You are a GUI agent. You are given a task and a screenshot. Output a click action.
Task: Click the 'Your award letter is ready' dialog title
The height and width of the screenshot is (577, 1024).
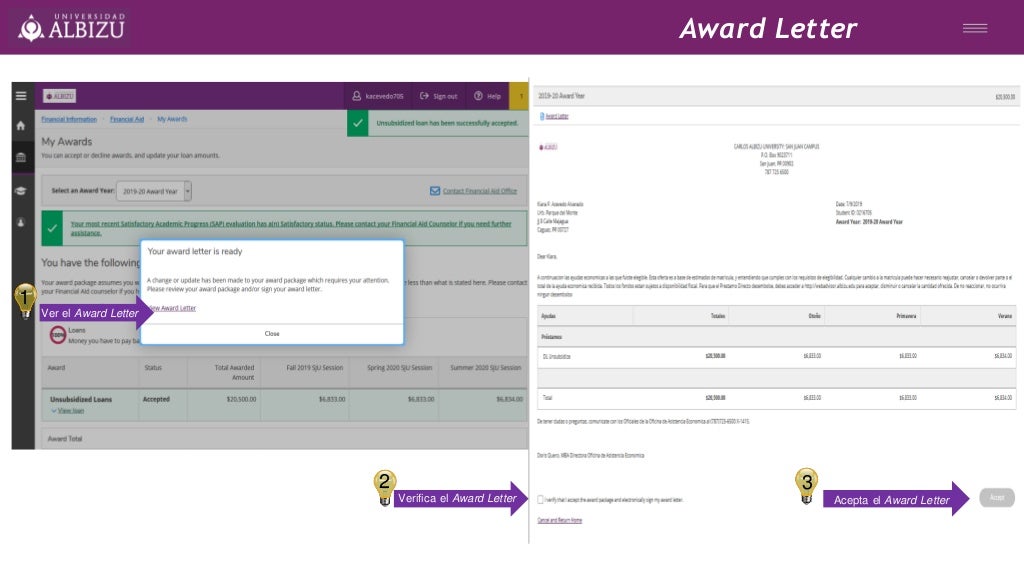(x=195, y=251)
